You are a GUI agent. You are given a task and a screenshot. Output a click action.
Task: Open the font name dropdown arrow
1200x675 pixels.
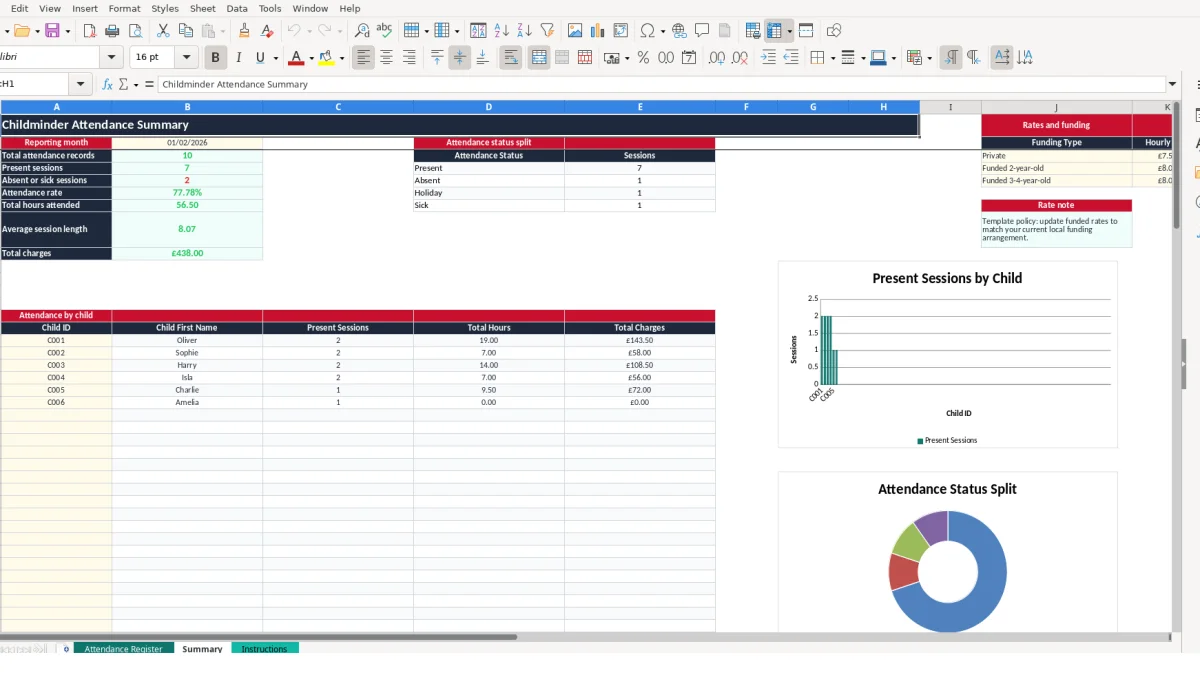pyautogui.click(x=112, y=58)
